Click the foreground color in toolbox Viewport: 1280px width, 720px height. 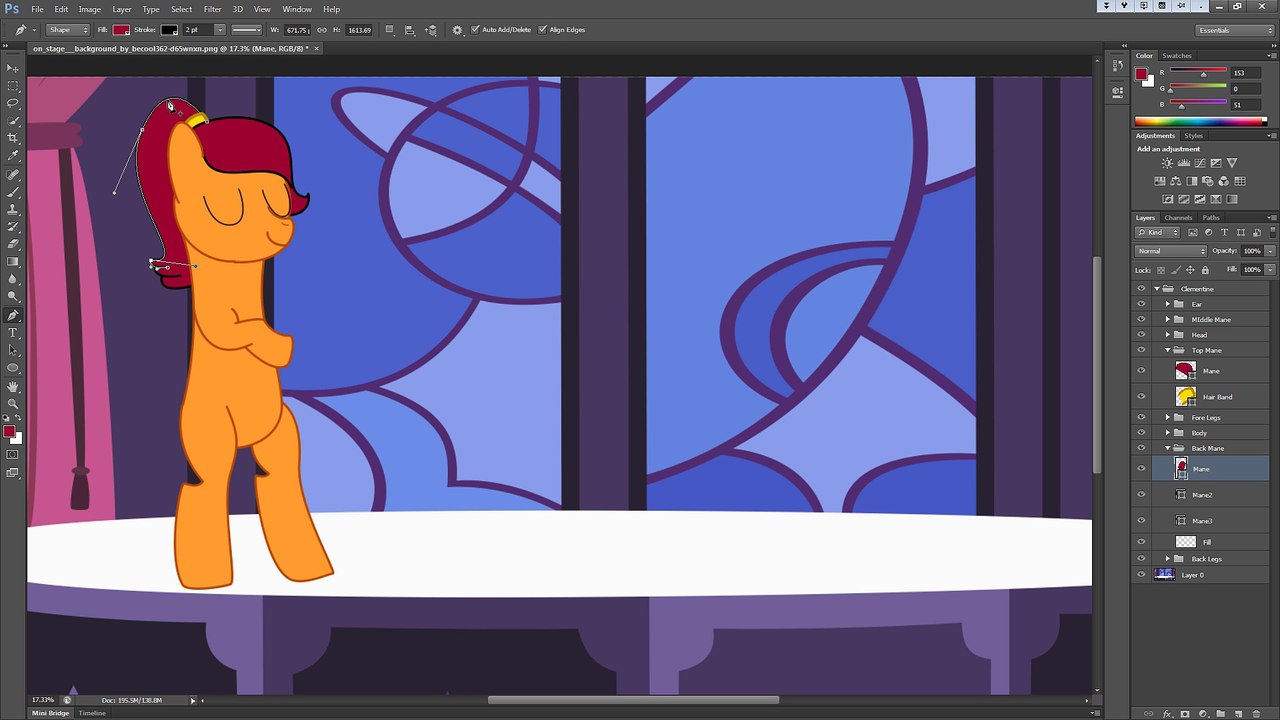tap(9, 432)
